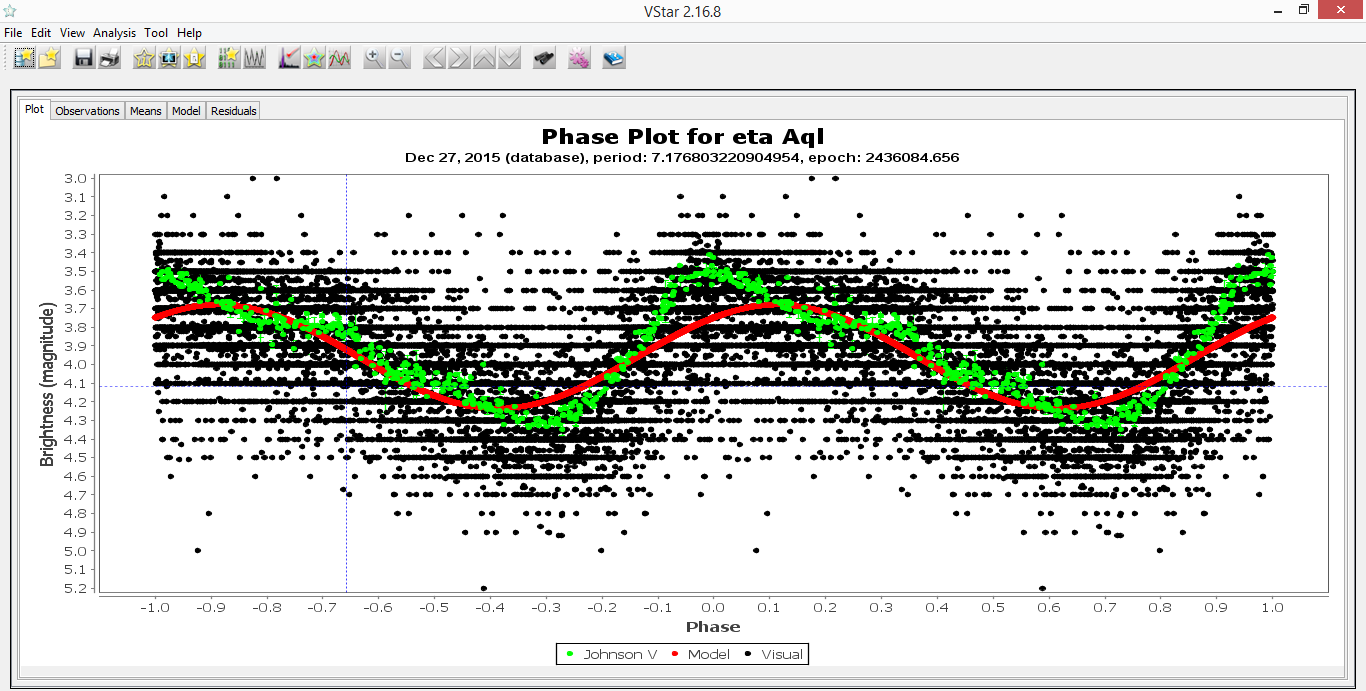Click the black Visual legend marker
1366x691 pixels.
tap(749, 654)
